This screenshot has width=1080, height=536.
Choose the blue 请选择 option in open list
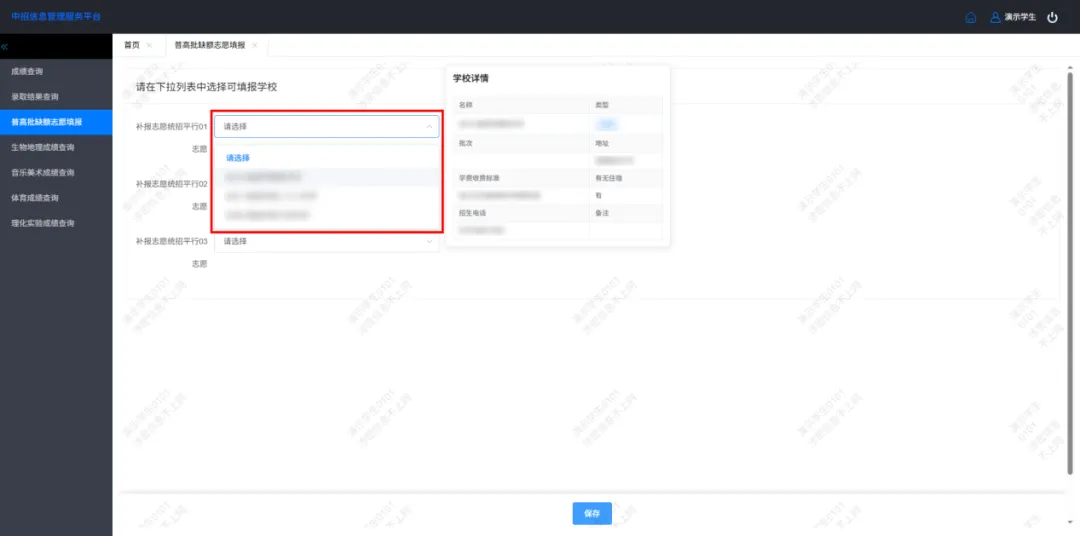click(238, 158)
